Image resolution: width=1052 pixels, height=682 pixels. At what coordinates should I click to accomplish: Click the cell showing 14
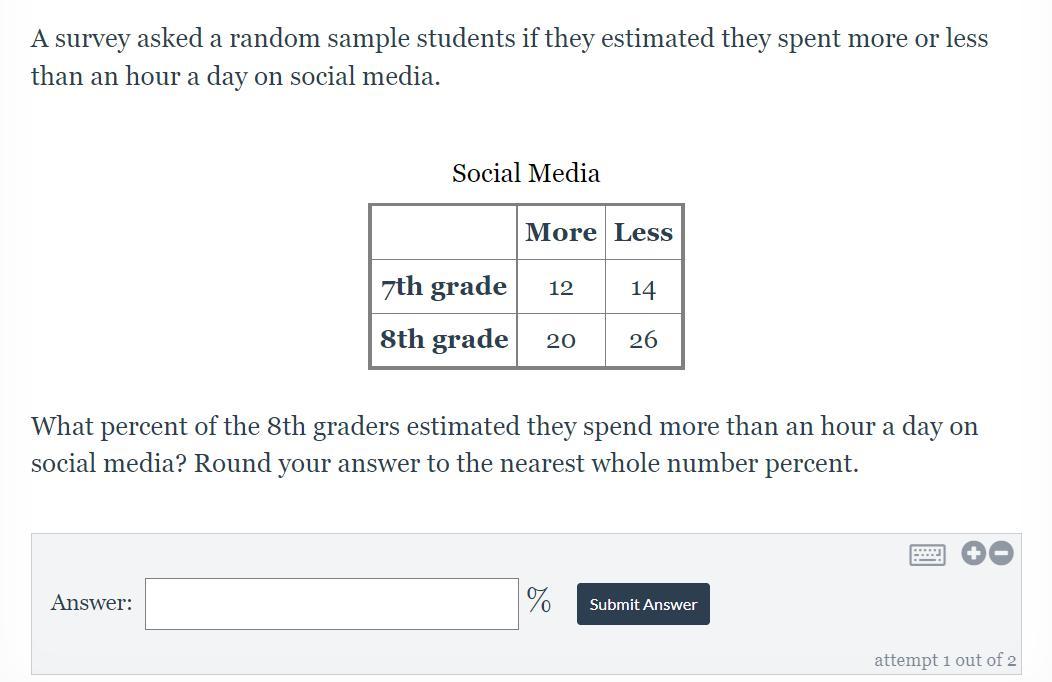[643, 288]
